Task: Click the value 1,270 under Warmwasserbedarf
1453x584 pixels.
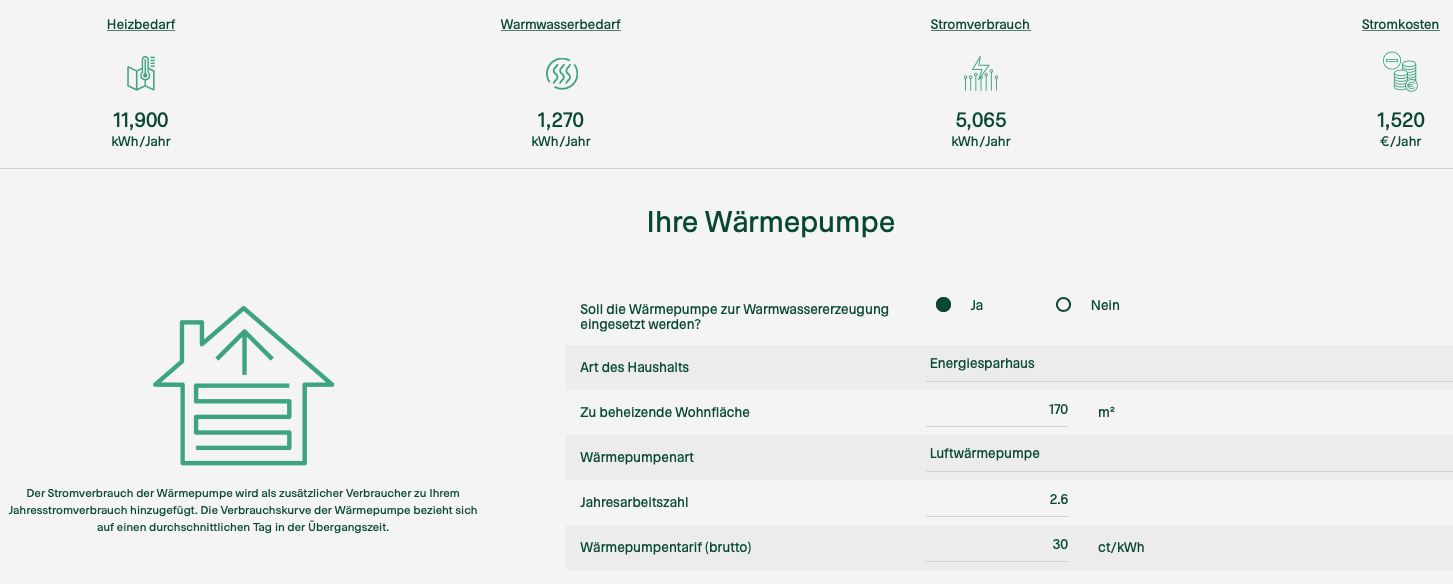Action: [561, 120]
